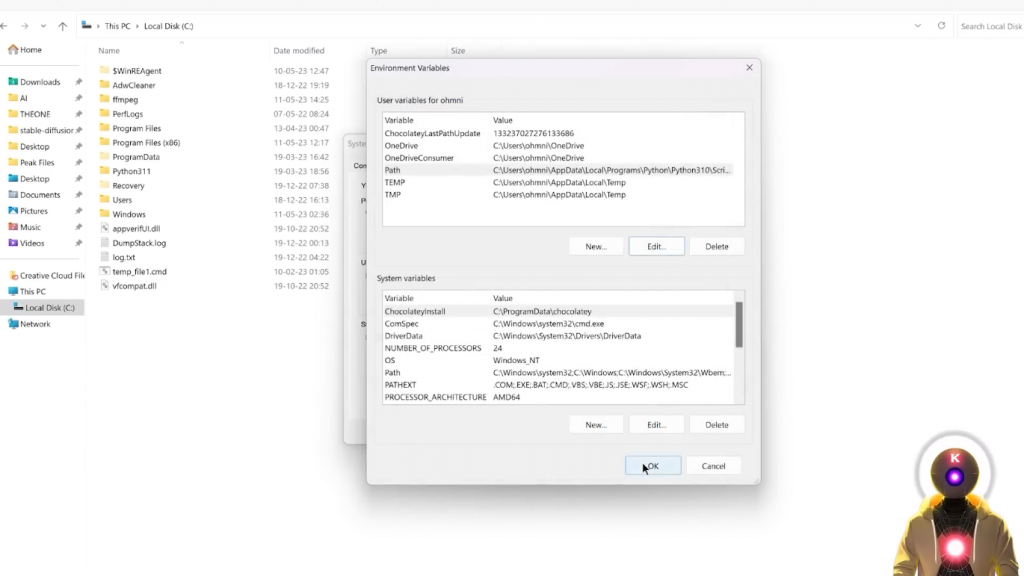Image resolution: width=1024 pixels, height=576 pixels.
Task: Open Downloads in navigation pane
Action: [x=40, y=82]
